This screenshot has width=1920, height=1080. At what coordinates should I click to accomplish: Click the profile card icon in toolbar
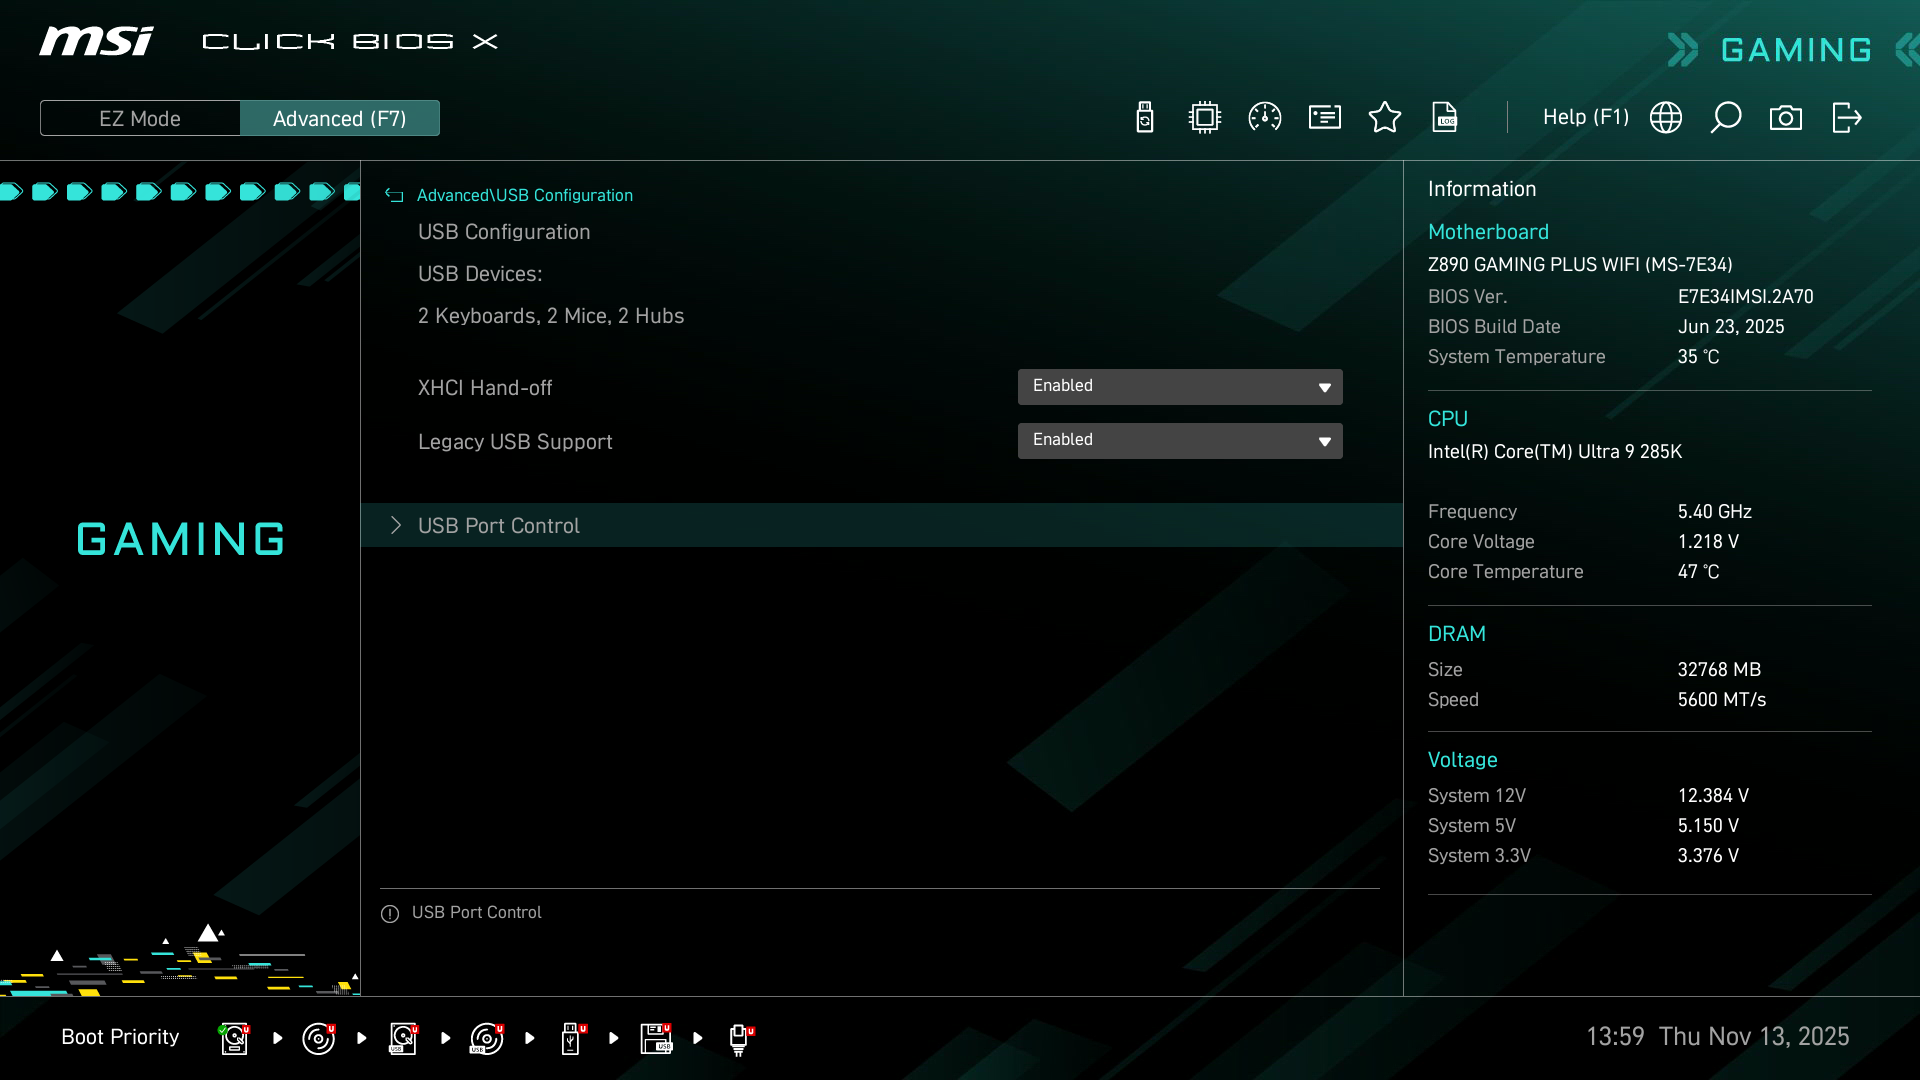tap(1325, 118)
